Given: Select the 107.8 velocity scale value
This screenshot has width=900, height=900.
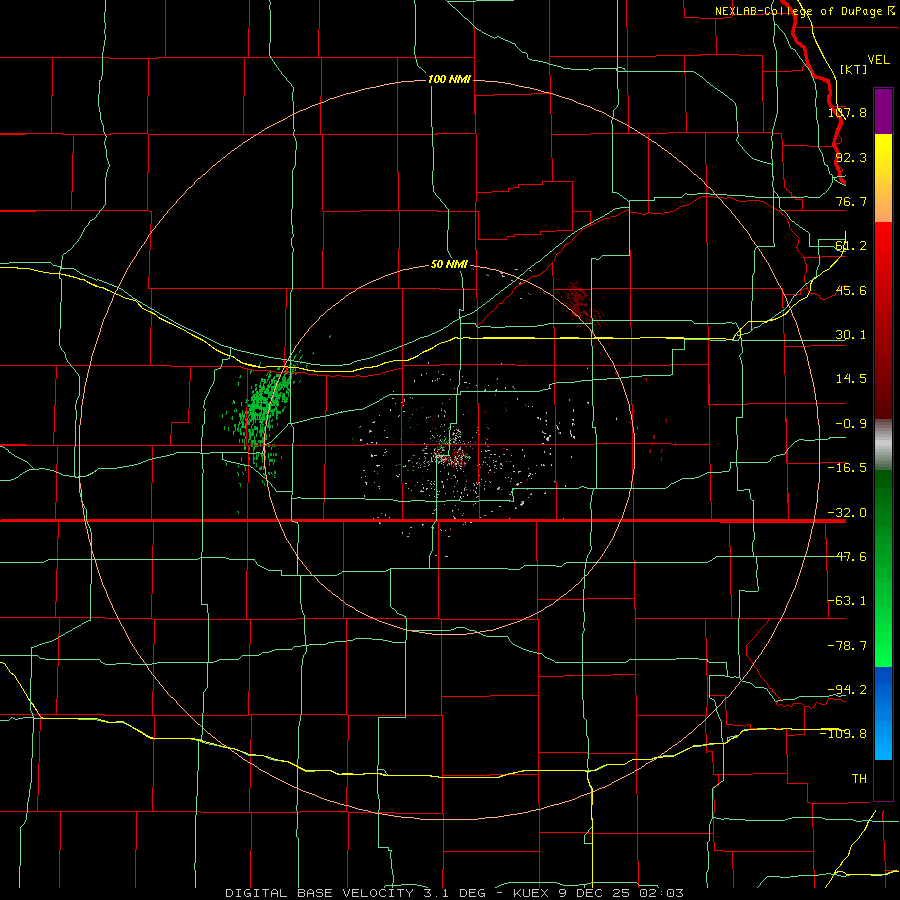Looking at the screenshot, I should point(848,112).
